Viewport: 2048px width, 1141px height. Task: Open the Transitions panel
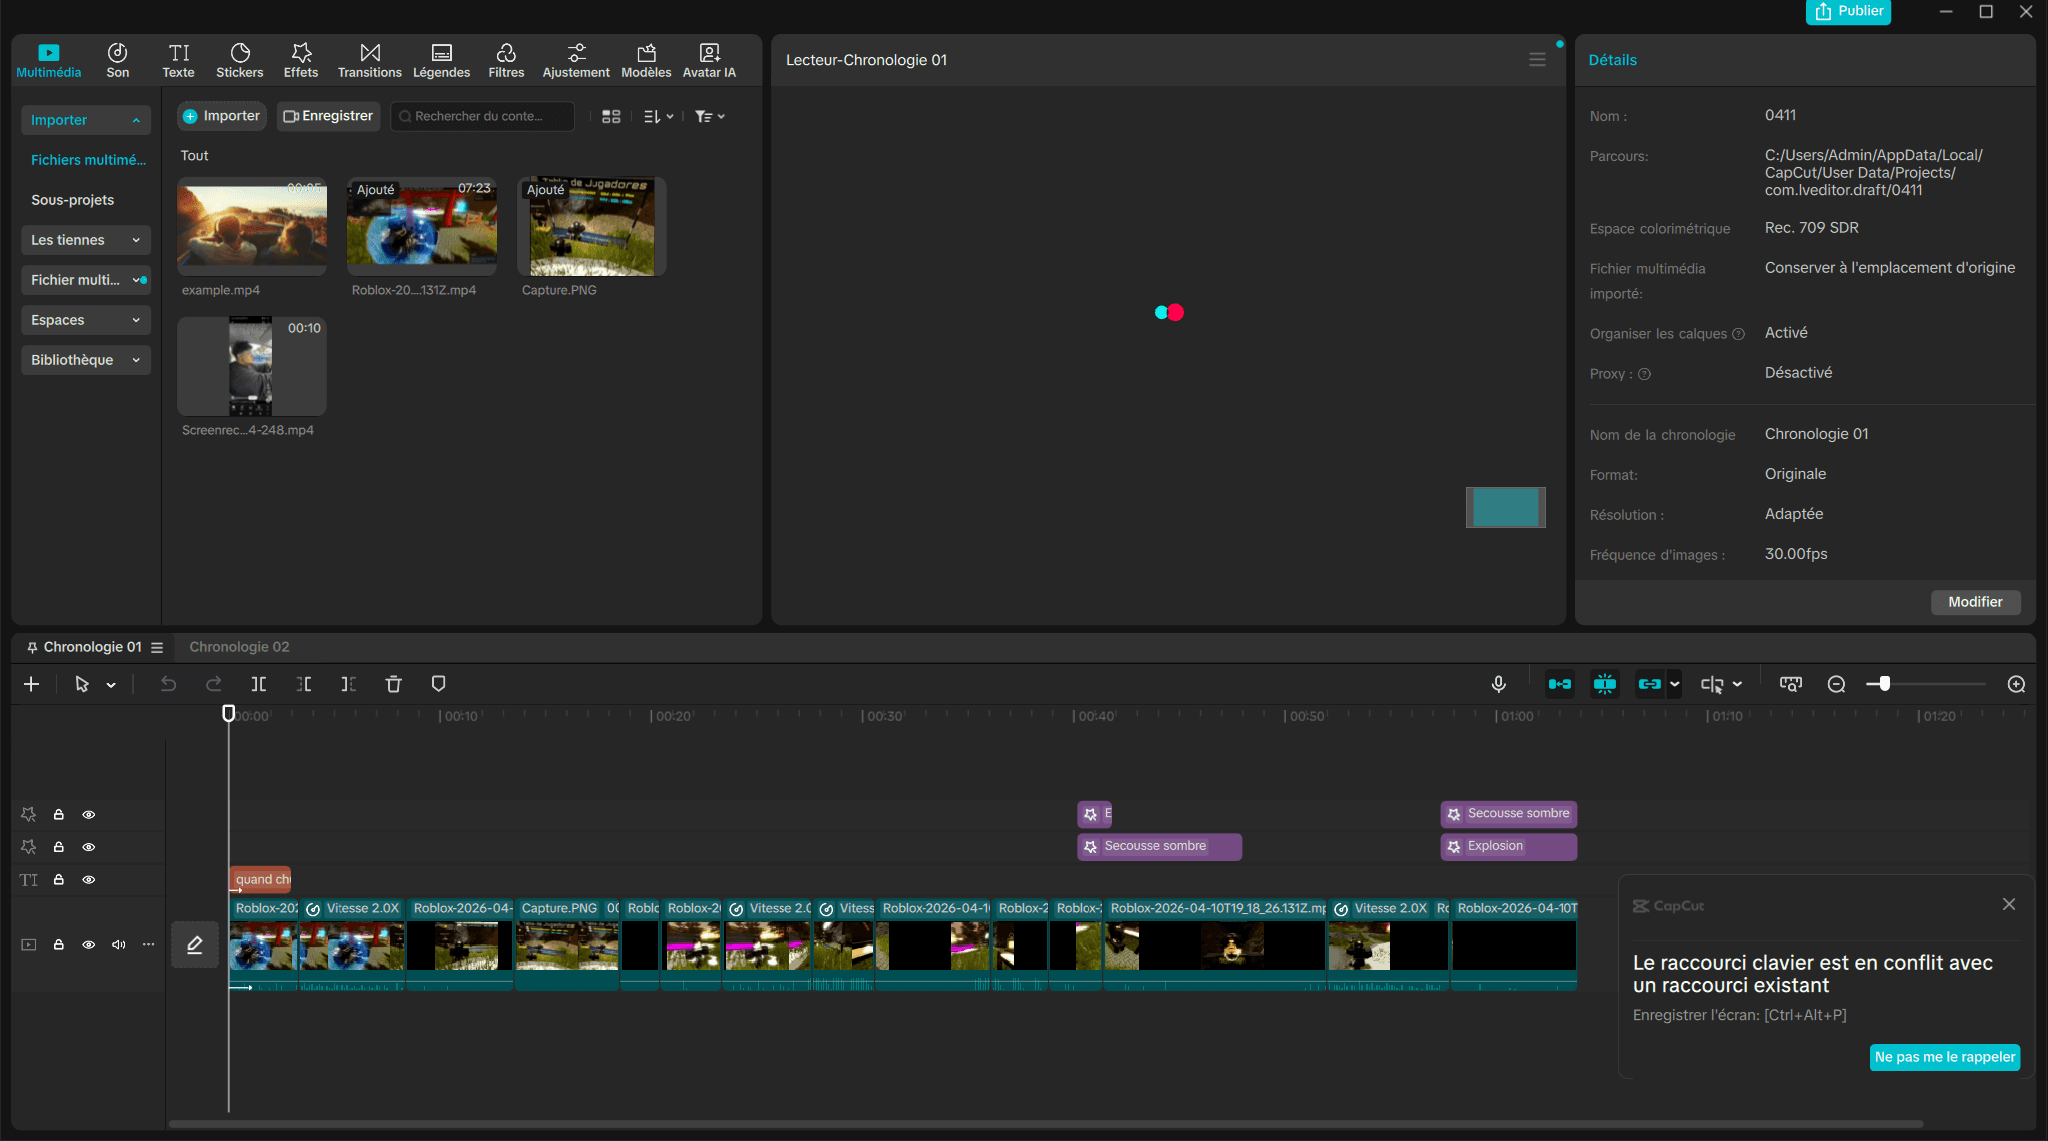(x=369, y=60)
